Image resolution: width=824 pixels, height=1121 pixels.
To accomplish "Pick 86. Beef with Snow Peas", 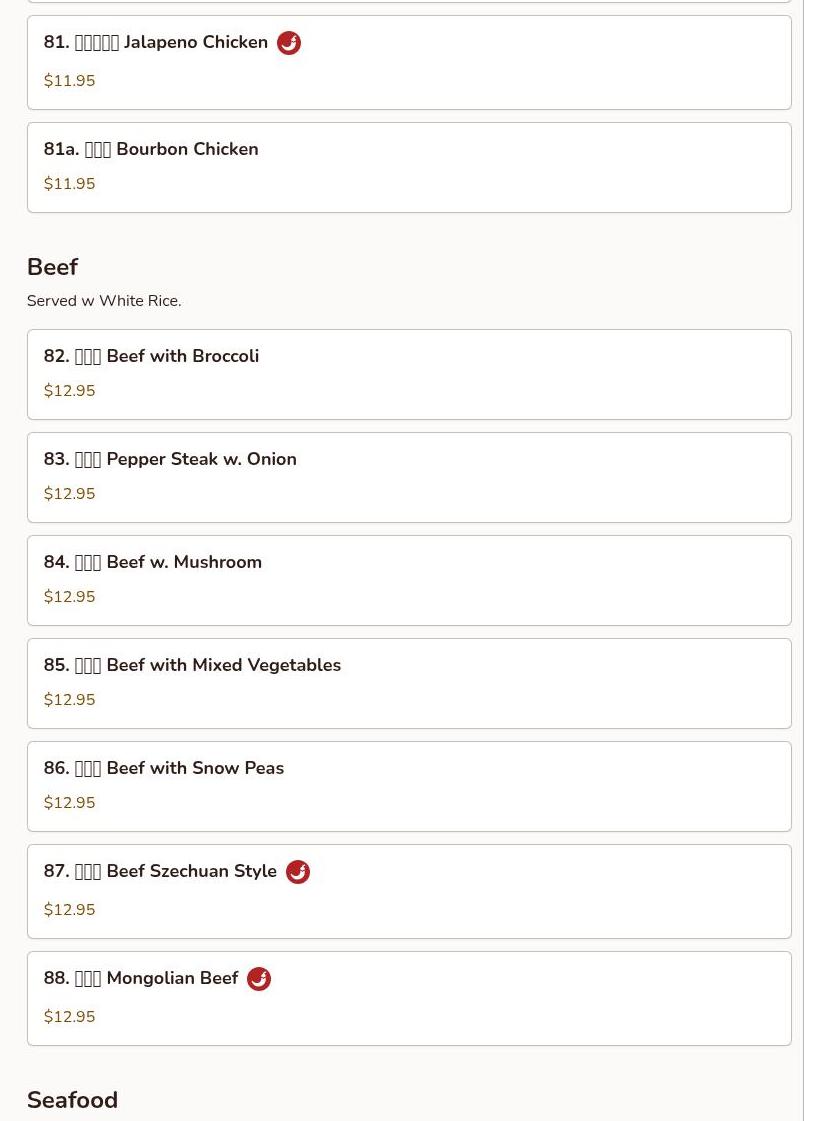I will (x=408, y=786).
